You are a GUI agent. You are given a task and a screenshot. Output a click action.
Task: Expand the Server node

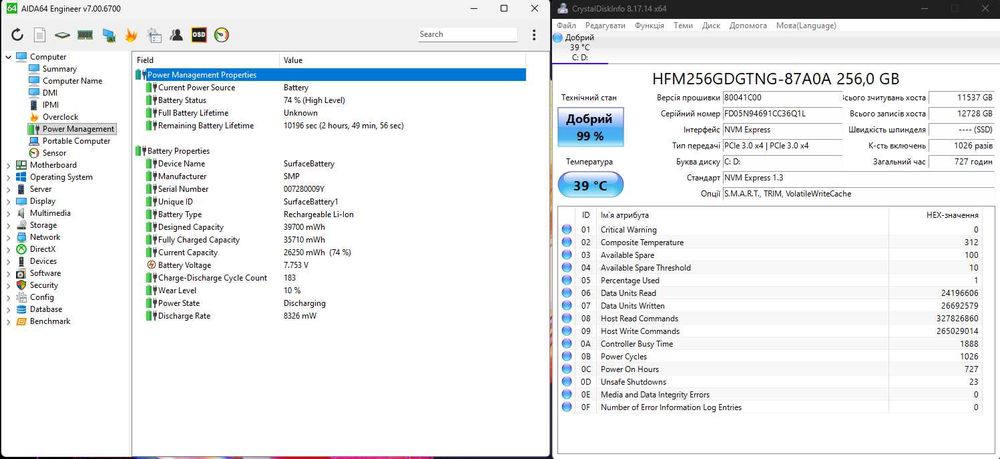8,189
